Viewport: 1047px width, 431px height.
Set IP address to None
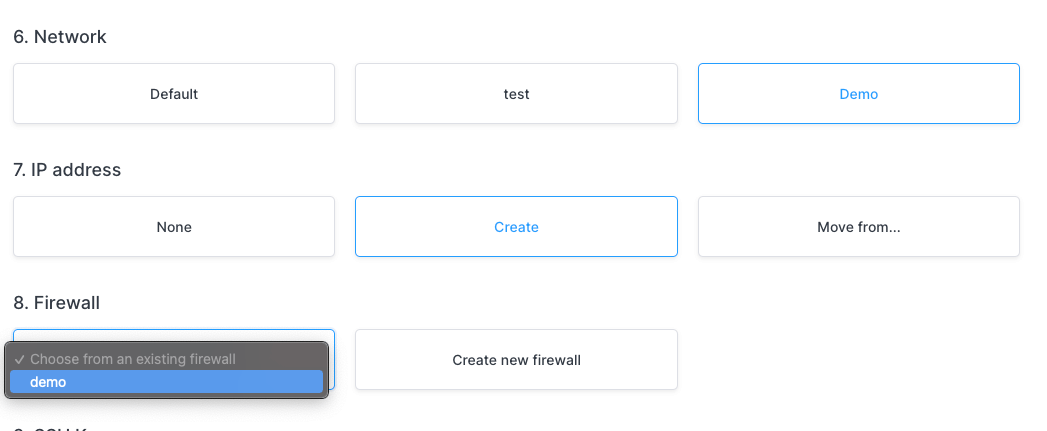pyautogui.click(x=174, y=227)
